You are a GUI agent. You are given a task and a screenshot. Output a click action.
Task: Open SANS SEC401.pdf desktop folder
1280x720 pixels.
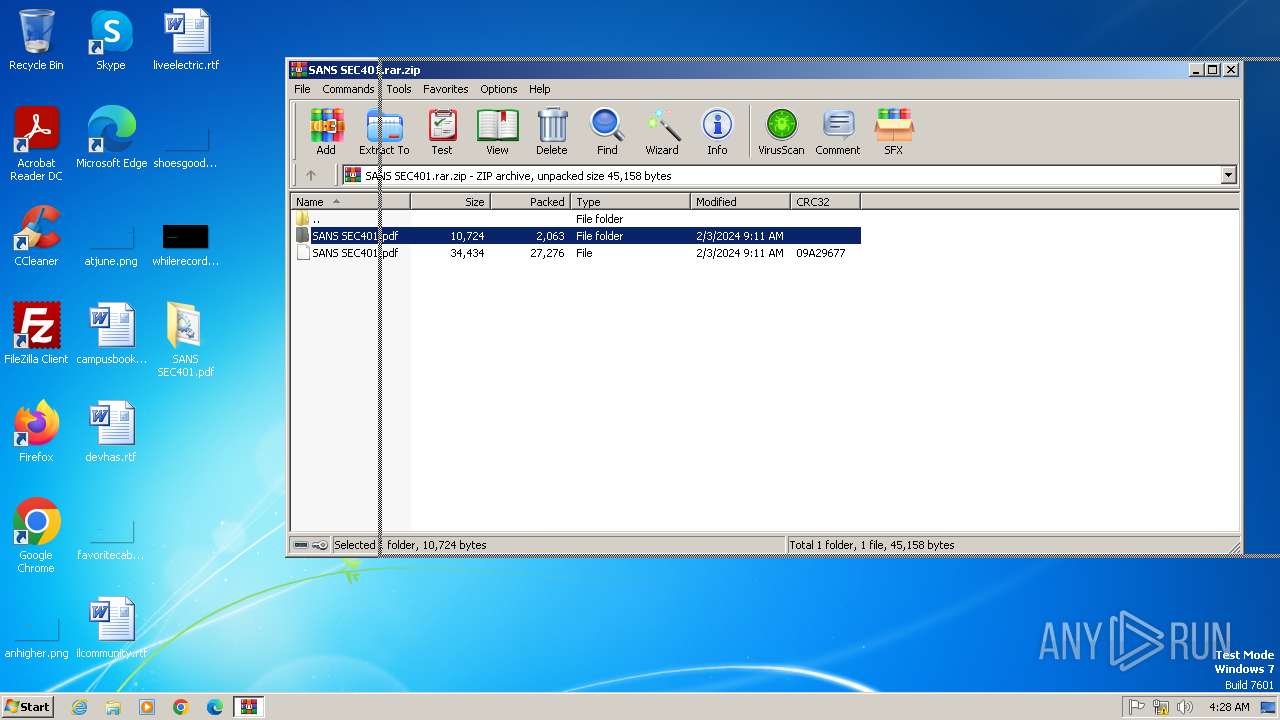[x=185, y=340]
